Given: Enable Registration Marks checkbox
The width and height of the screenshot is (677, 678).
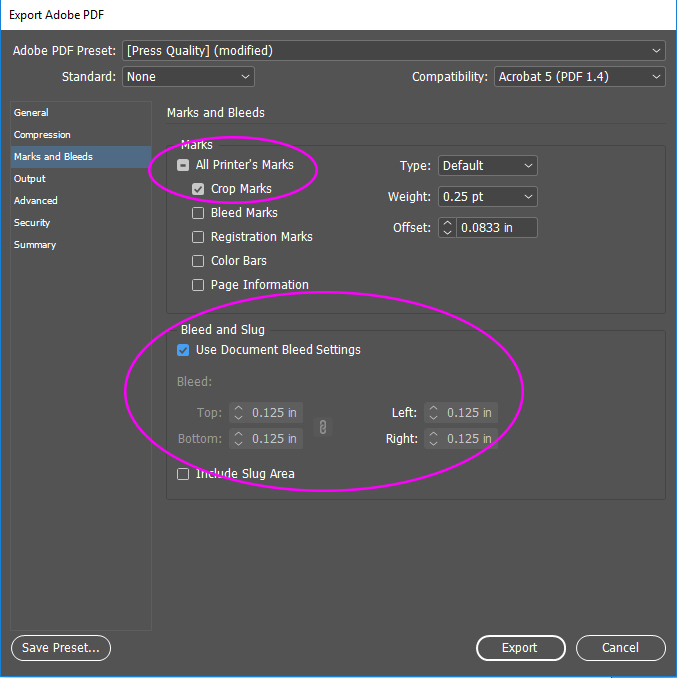Looking at the screenshot, I should (198, 237).
